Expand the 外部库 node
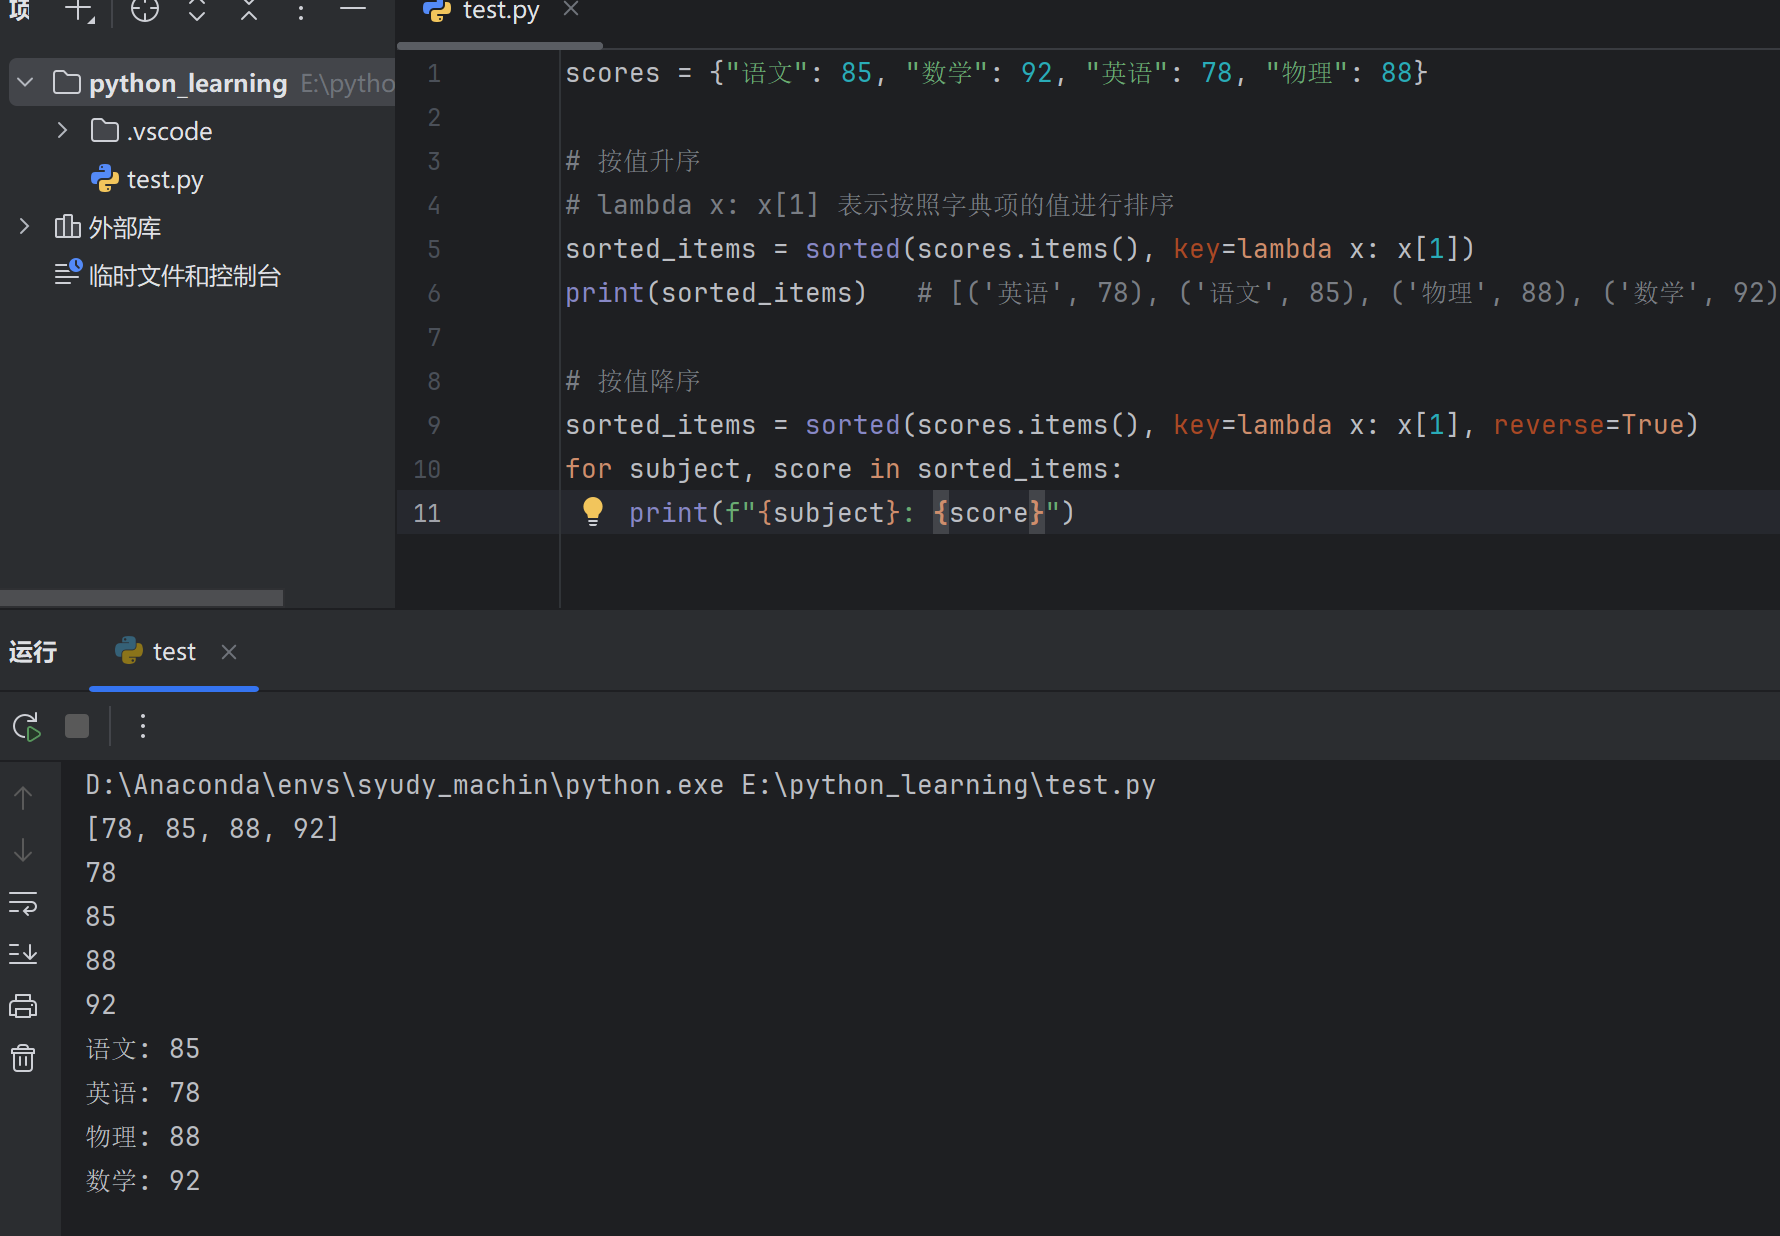 point(25,227)
